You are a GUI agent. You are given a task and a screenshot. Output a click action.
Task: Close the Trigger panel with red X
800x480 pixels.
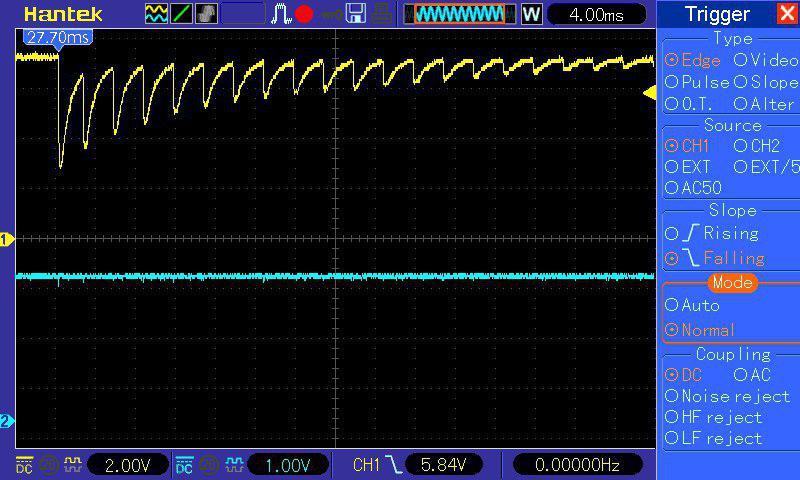(x=787, y=14)
